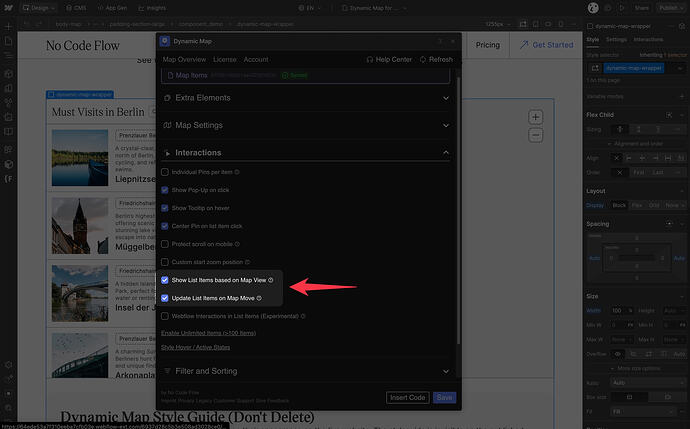Collapse the Interactions section
Image resolution: width=690 pixels, height=429 pixels.
[x=306, y=153]
